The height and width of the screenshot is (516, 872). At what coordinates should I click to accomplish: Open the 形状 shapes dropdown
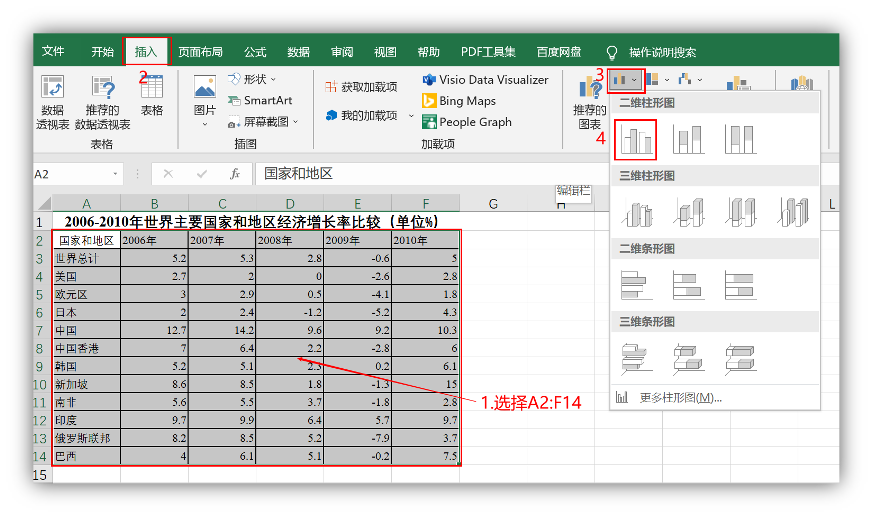[x=252, y=79]
